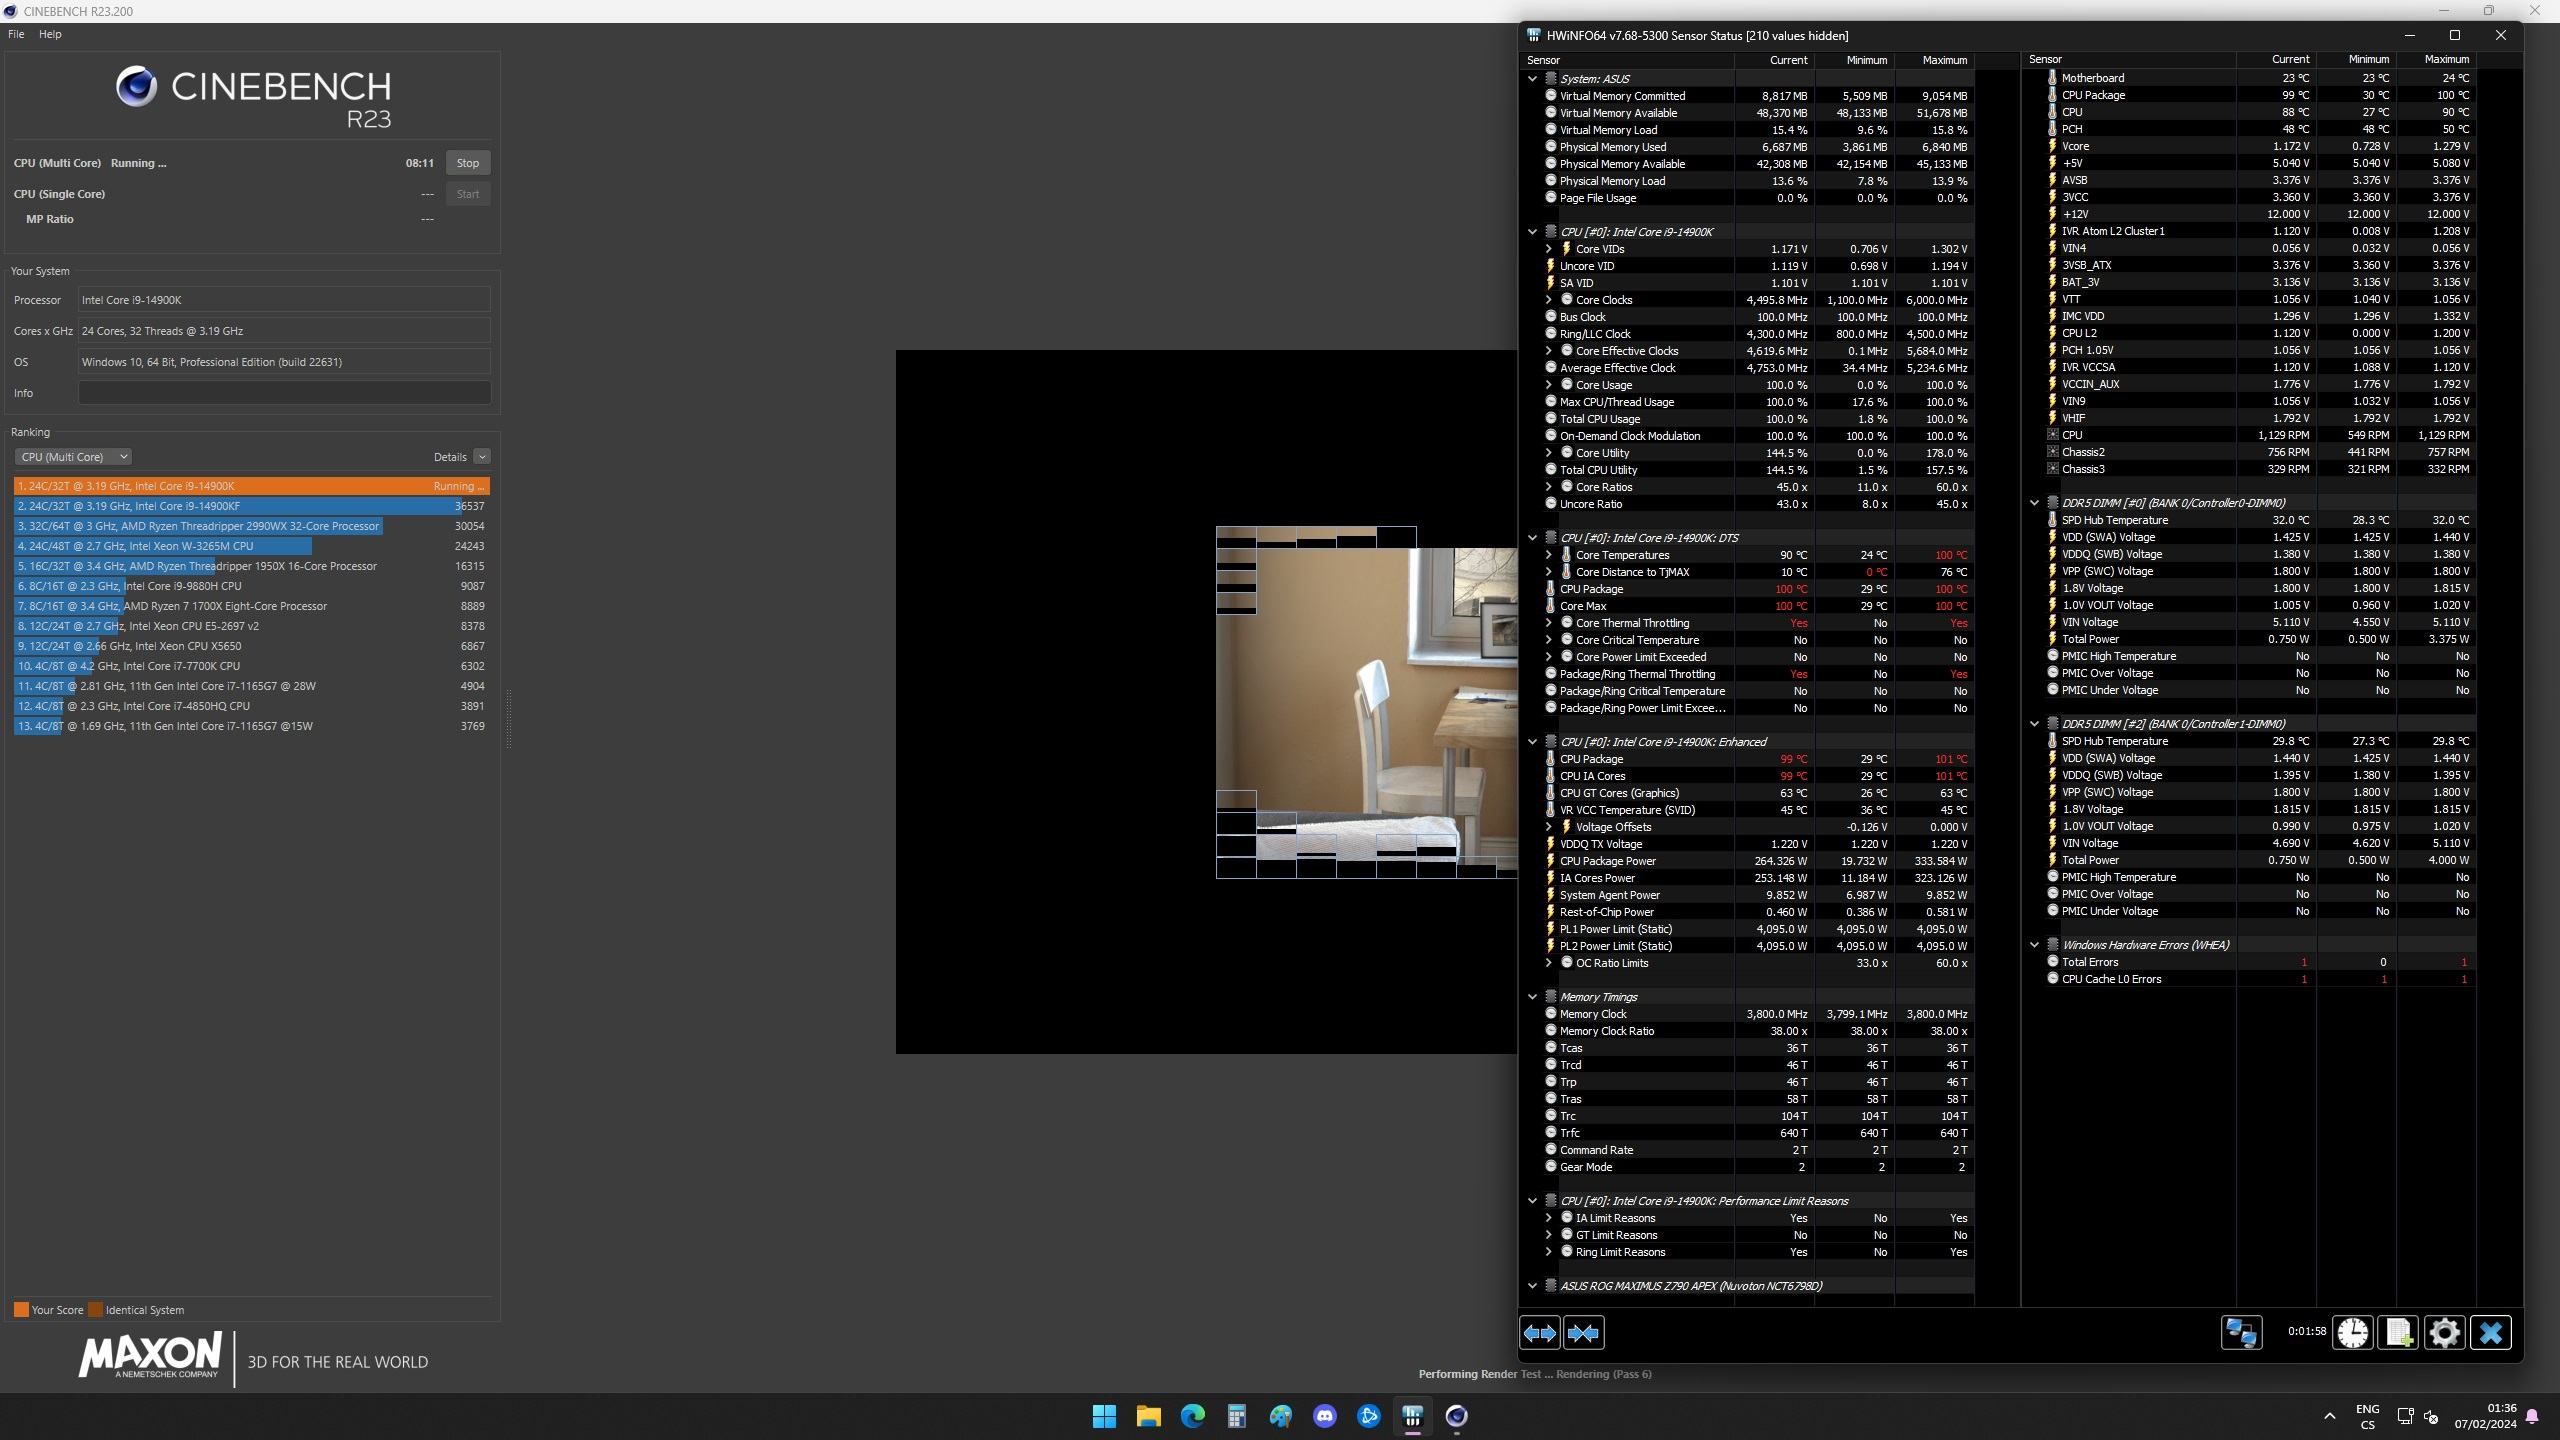Click HWiNFO shrink columns arrows button

click(x=1583, y=1333)
